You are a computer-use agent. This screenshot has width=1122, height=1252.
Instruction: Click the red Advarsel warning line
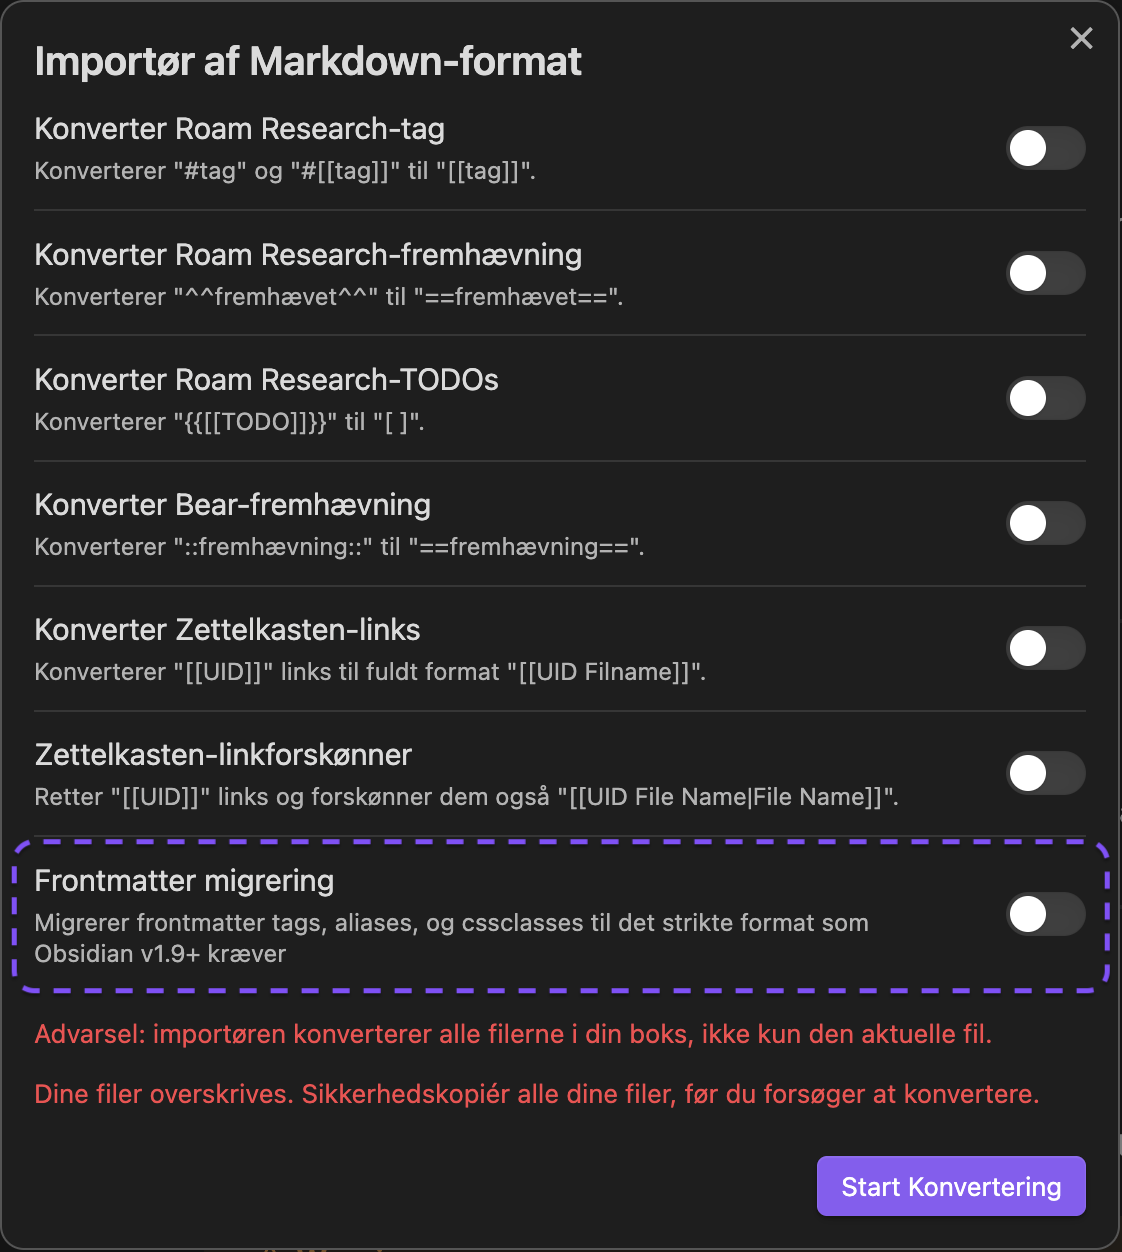pyautogui.click(x=513, y=1034)
